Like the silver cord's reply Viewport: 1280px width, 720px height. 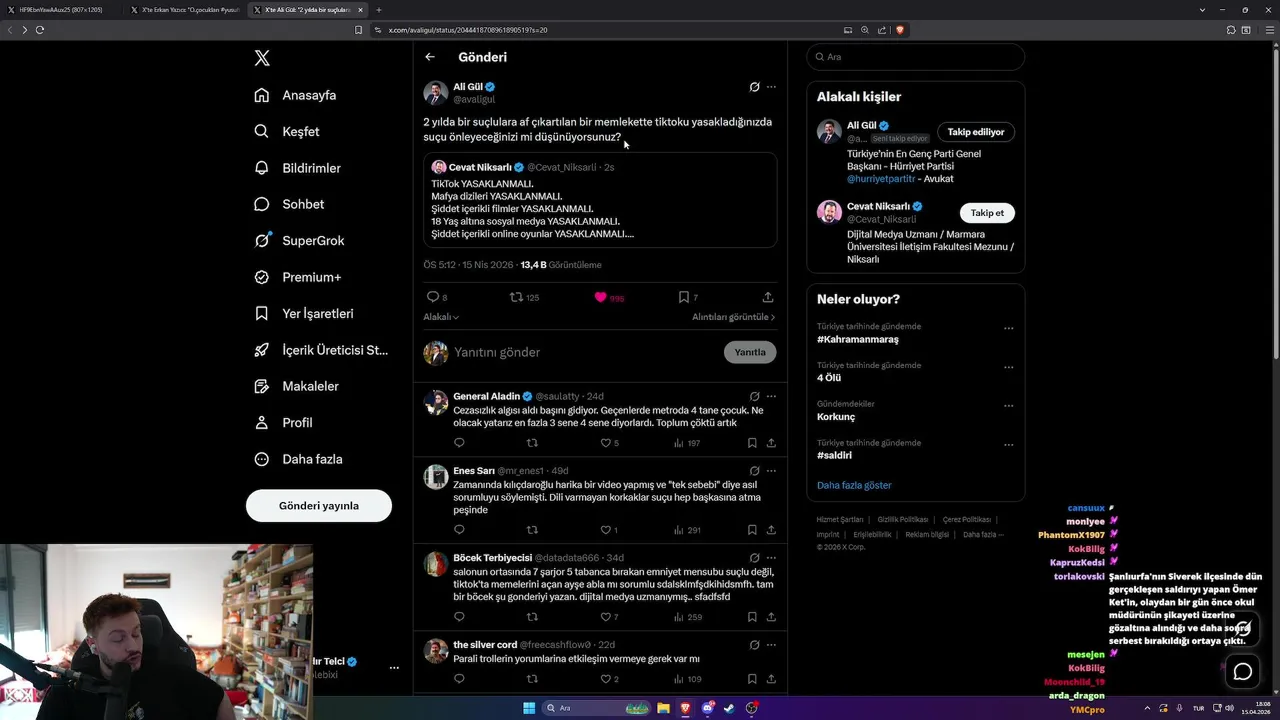pos(609,679)
